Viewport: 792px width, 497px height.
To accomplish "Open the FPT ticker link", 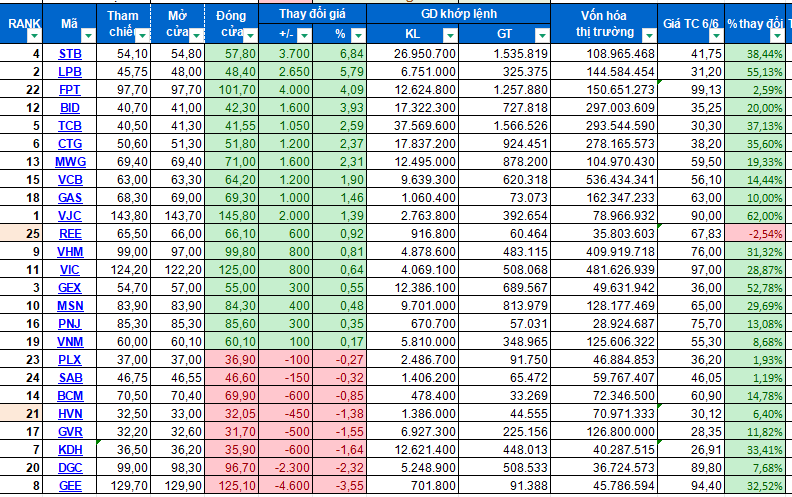I will [70, 90].
